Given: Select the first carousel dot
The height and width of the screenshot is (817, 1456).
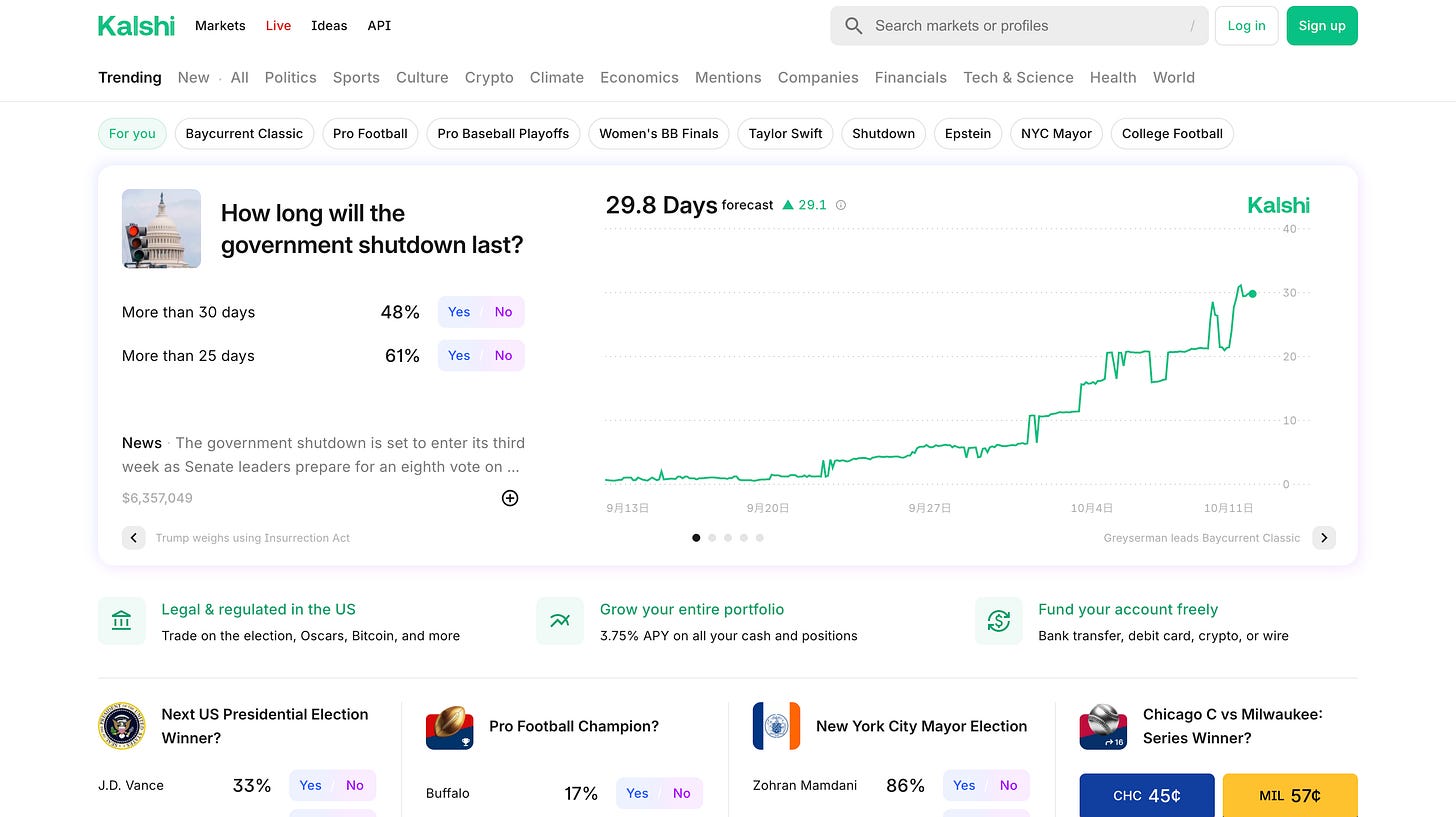Looking at the screenshot, I should (696, 538).
